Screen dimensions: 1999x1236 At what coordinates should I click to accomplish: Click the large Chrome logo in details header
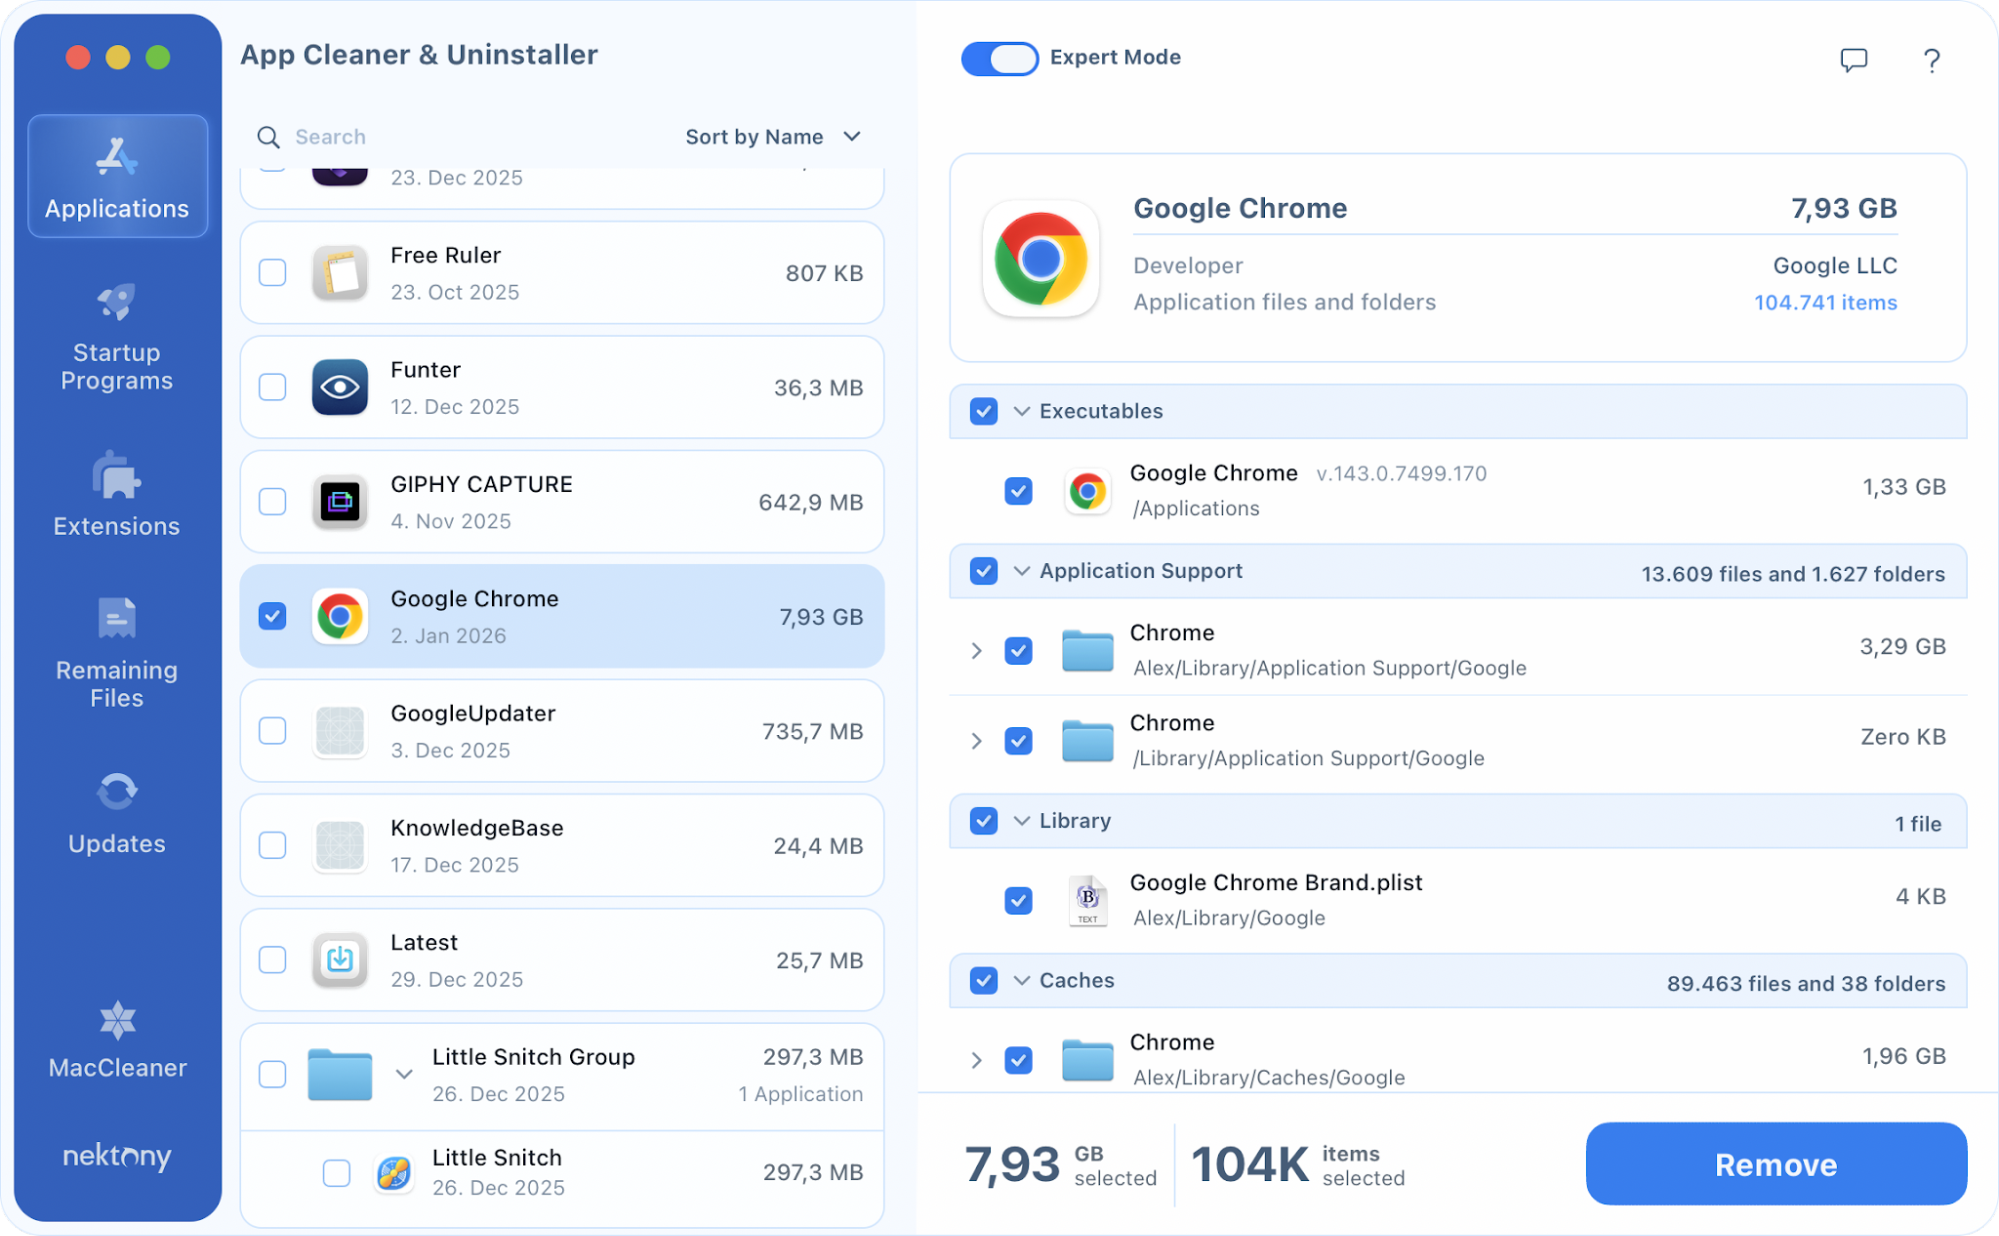pyautogui.click(x=1041, y=259)
